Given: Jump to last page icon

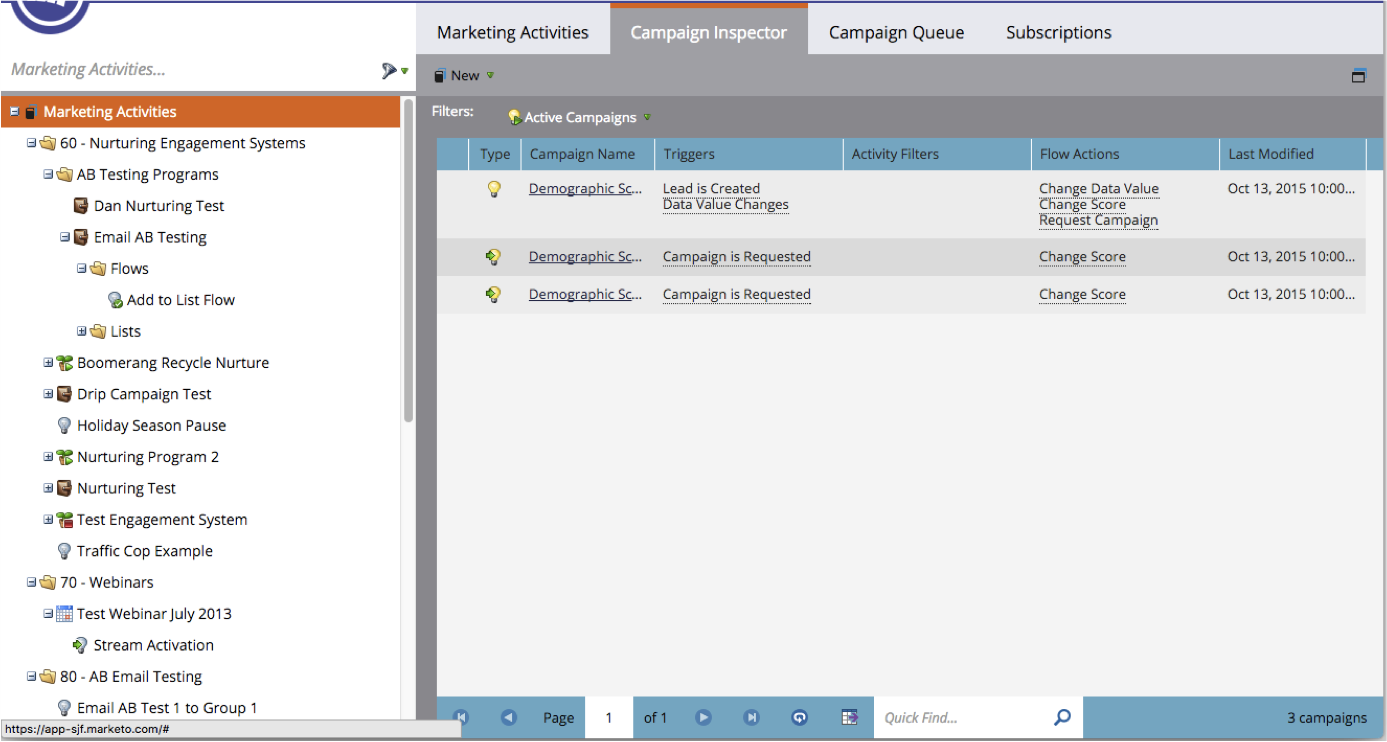Looking at the screenshot, I should pyautogui.click(x=751, y=717).
